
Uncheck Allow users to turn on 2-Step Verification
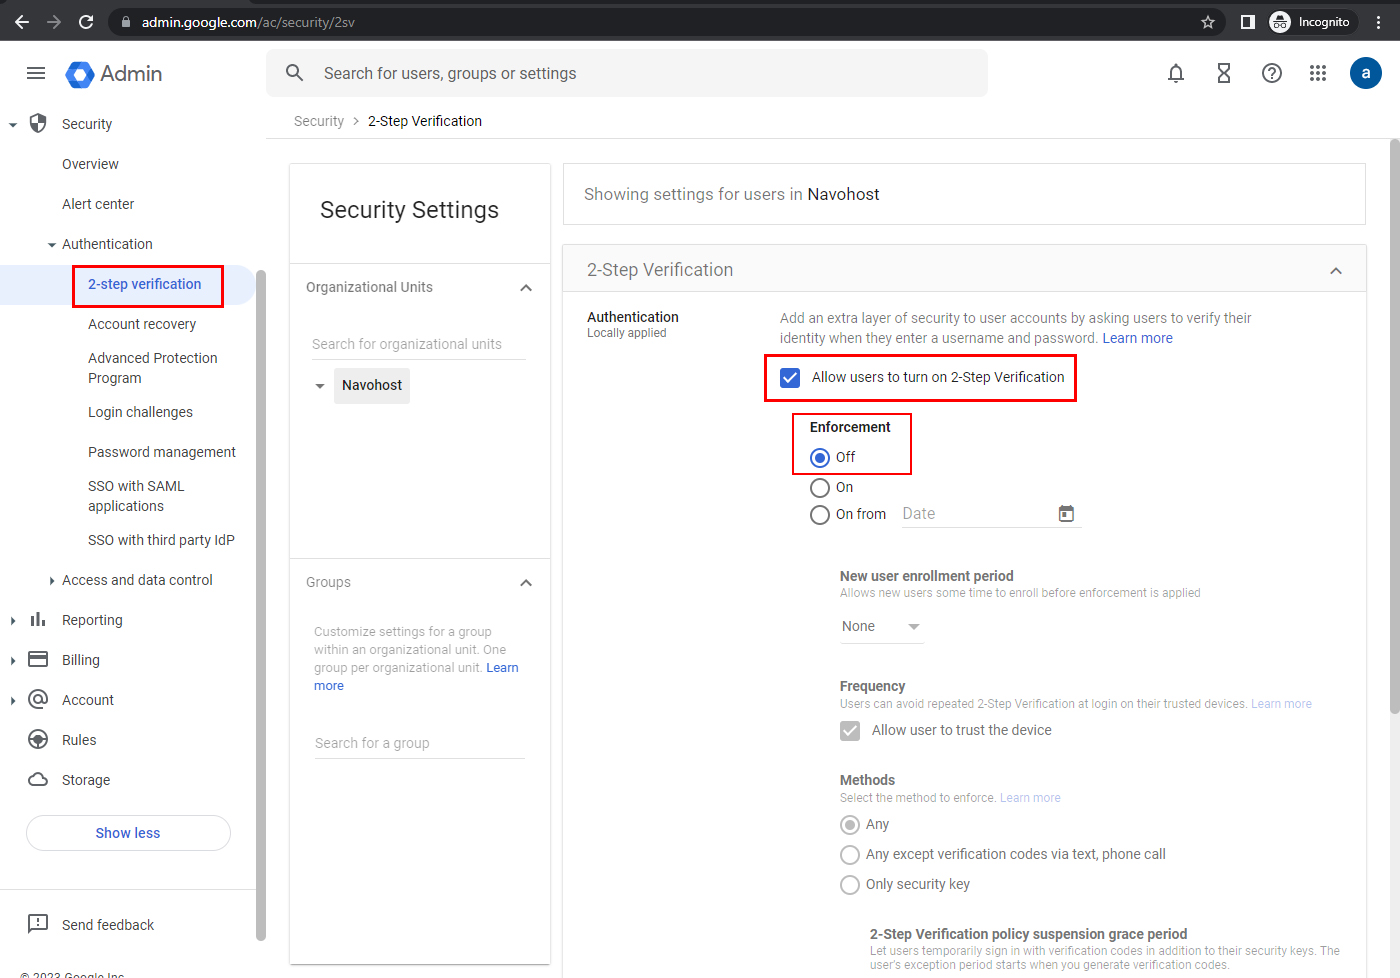[x=790, y=378]
